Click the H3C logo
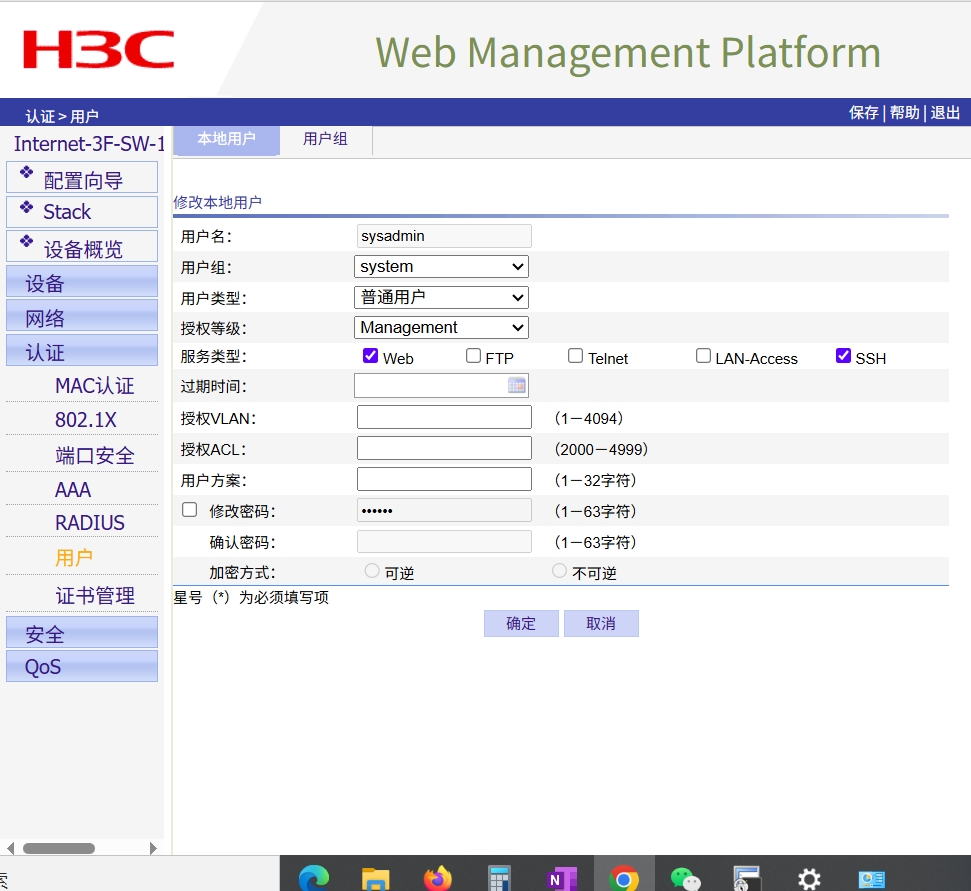Viewport: 971px width, 891px height. click(98, 50)
